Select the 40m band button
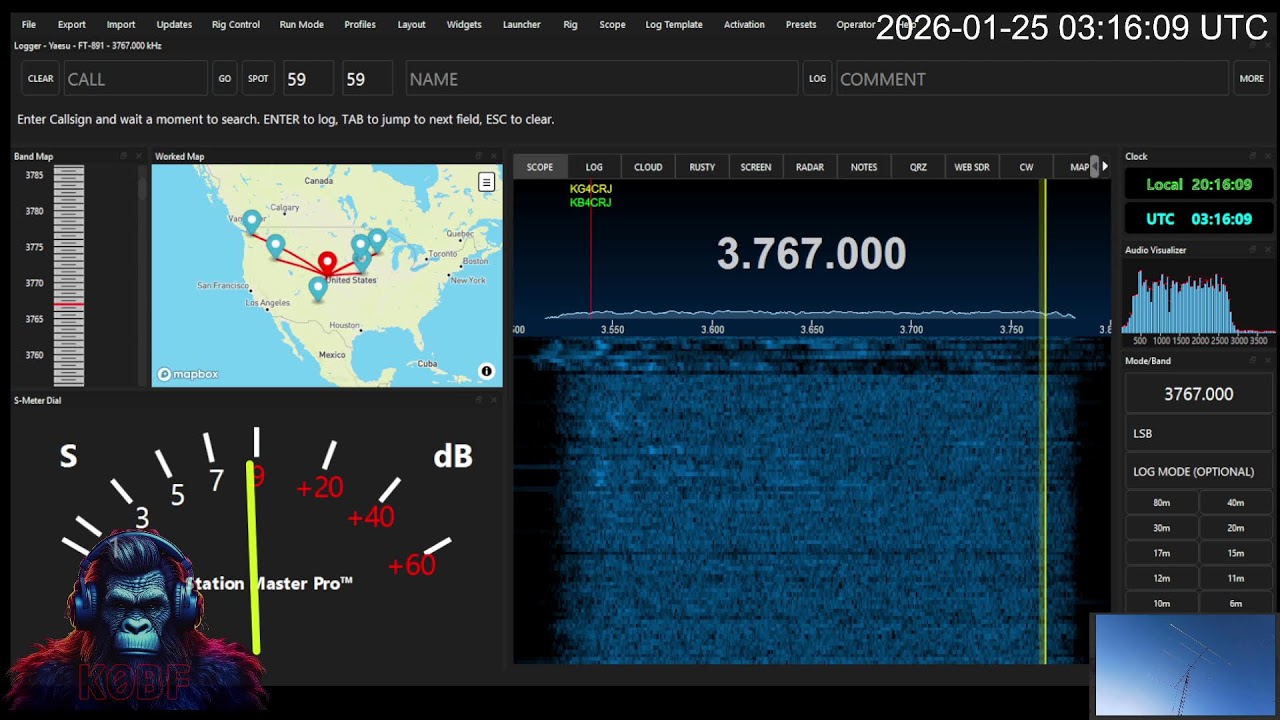1280x720 pixels. click(x=1236, y=503)
